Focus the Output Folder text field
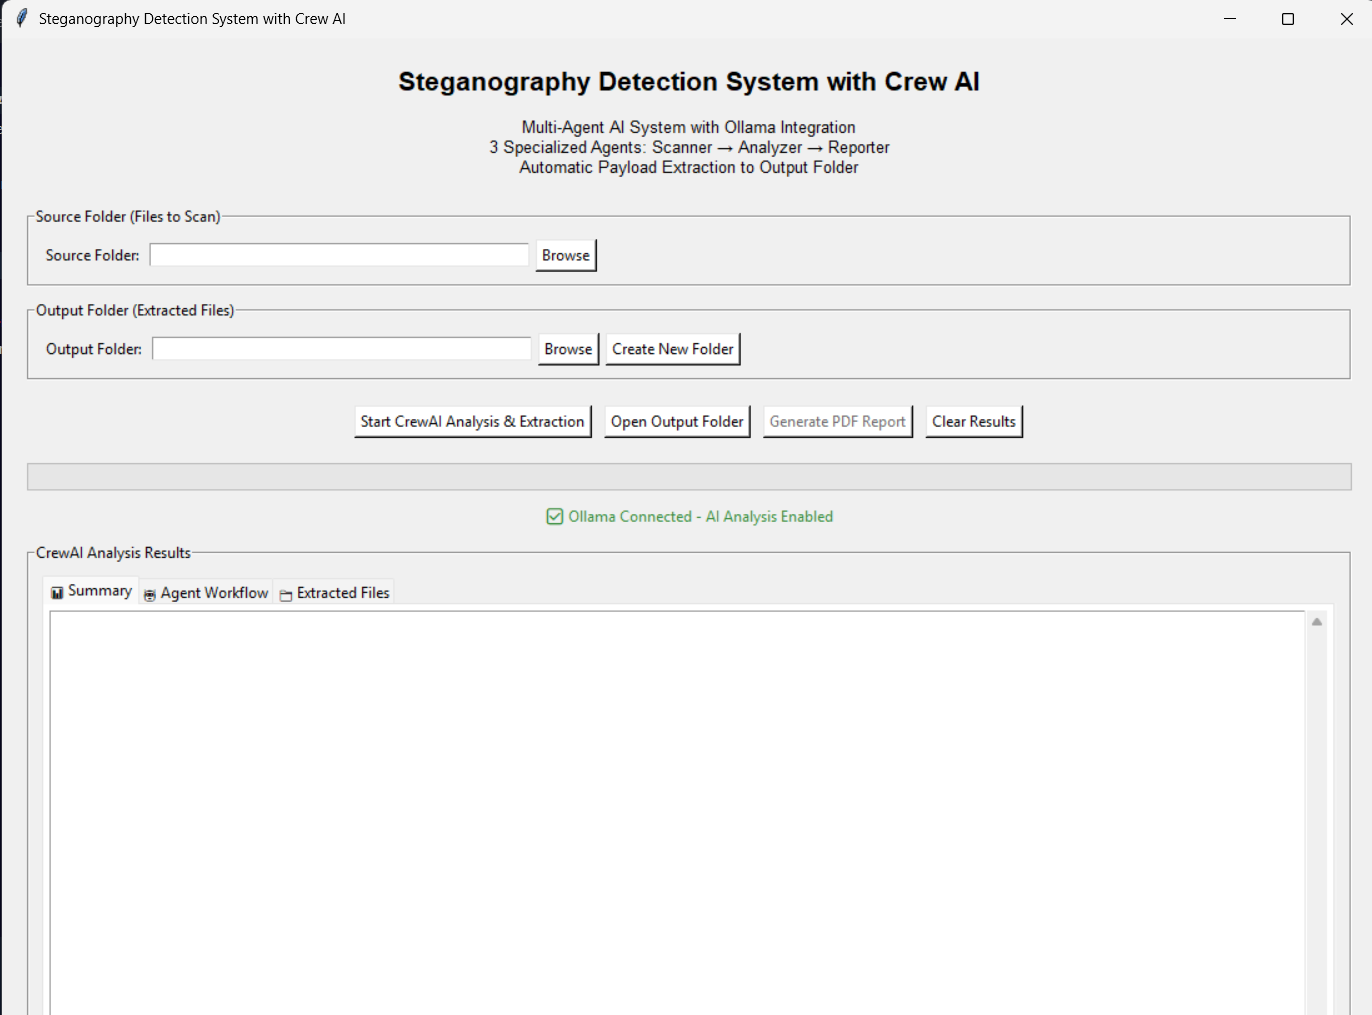The height and width of the screenshot is (1015, 1372). coord(341,349)
